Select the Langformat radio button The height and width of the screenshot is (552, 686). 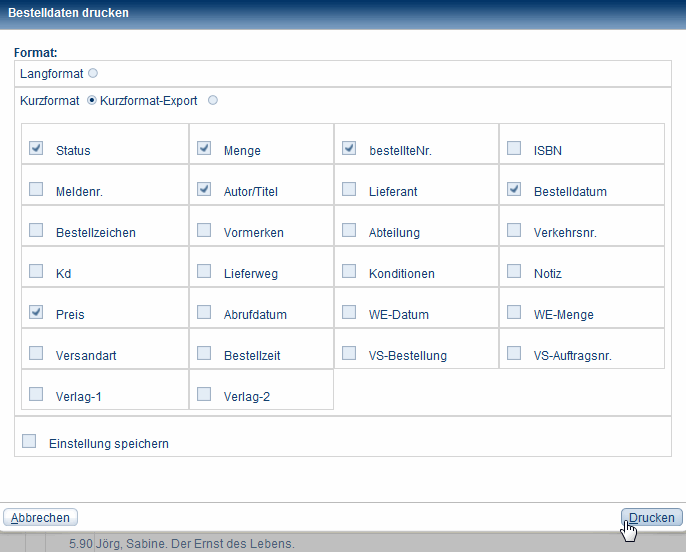(x=93, y=73)
